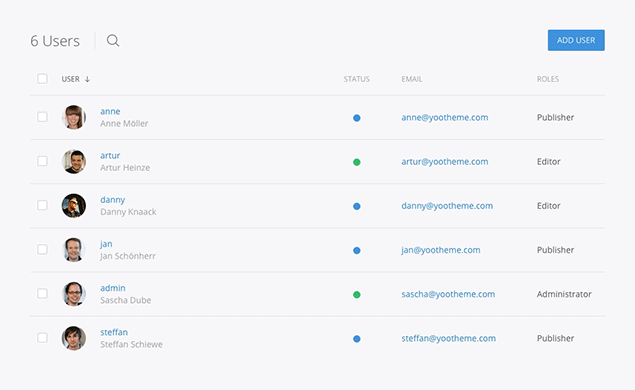
Task: Click admin's green status dot
Action: [357, 294]
